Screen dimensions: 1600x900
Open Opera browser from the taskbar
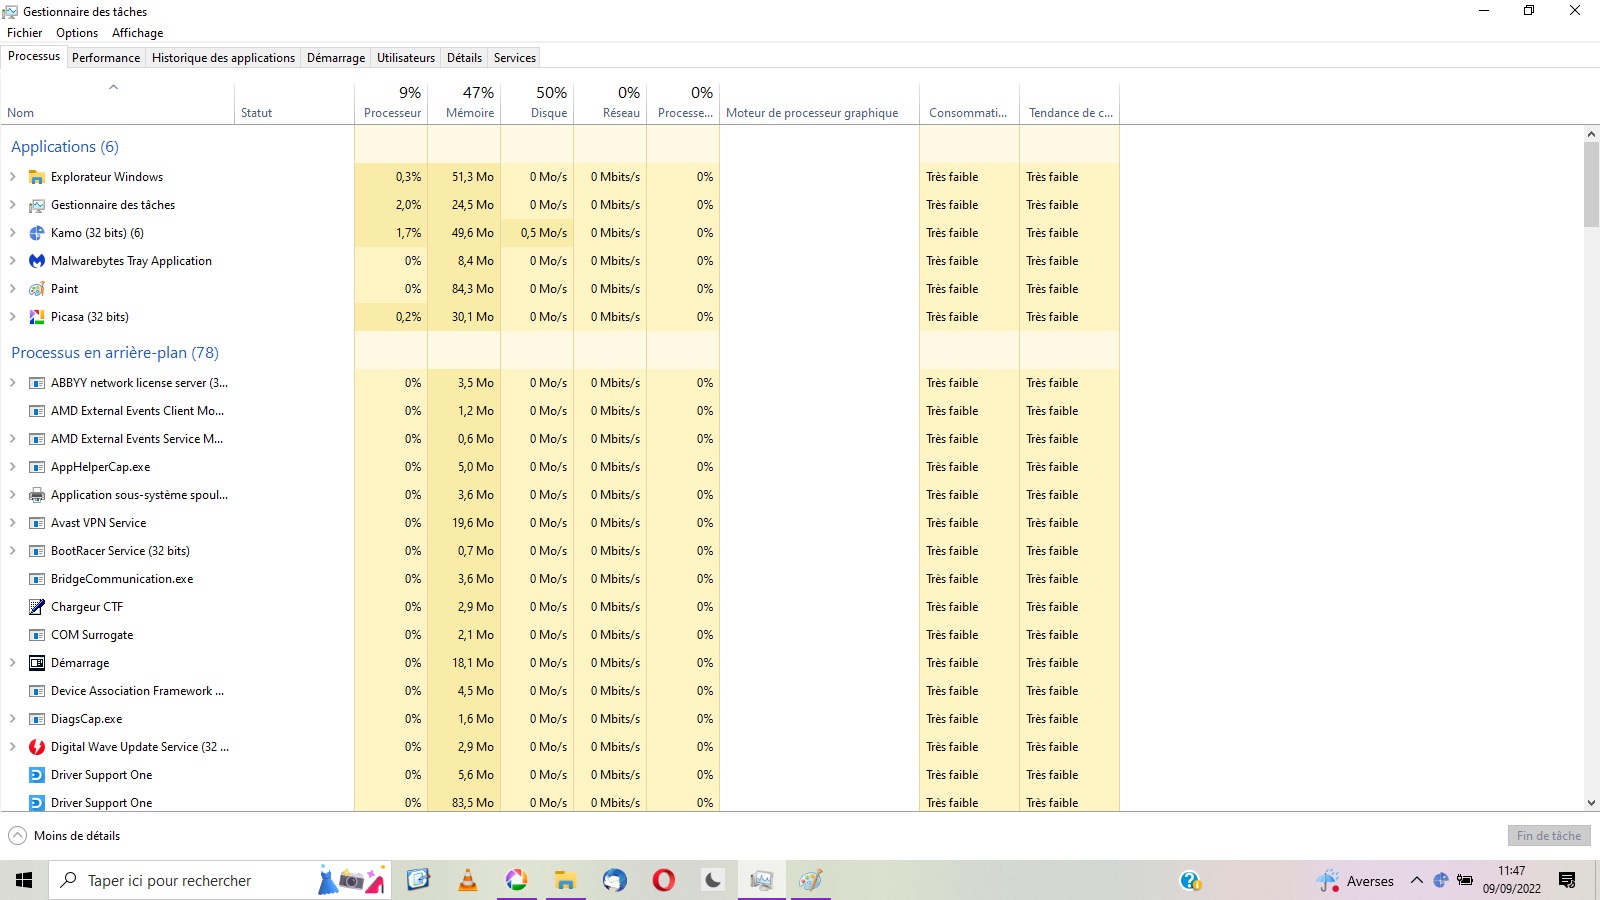tap(663, 880)
